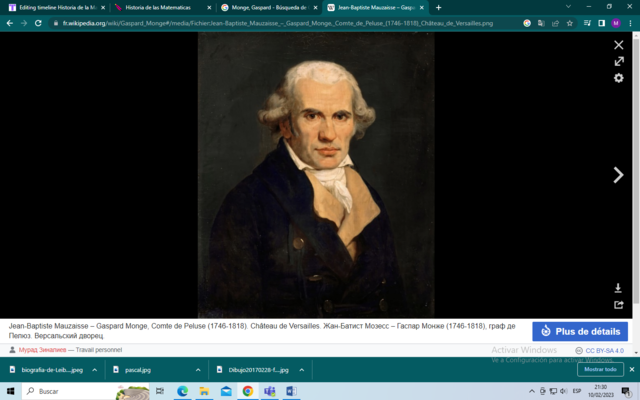The image size is (640, 400).
Task: Expand options for pascal.jpg download
Action: pyautogui.click(x=198, y=370)
